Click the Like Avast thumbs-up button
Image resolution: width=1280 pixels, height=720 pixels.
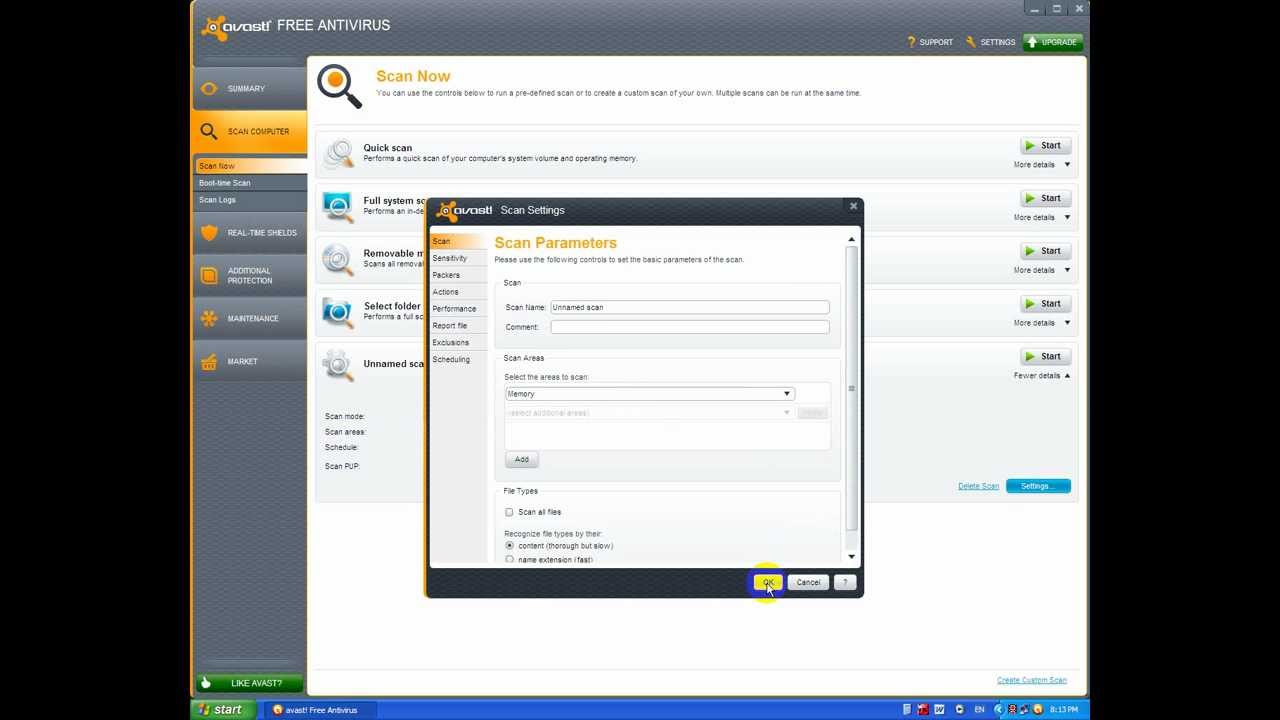249,683
